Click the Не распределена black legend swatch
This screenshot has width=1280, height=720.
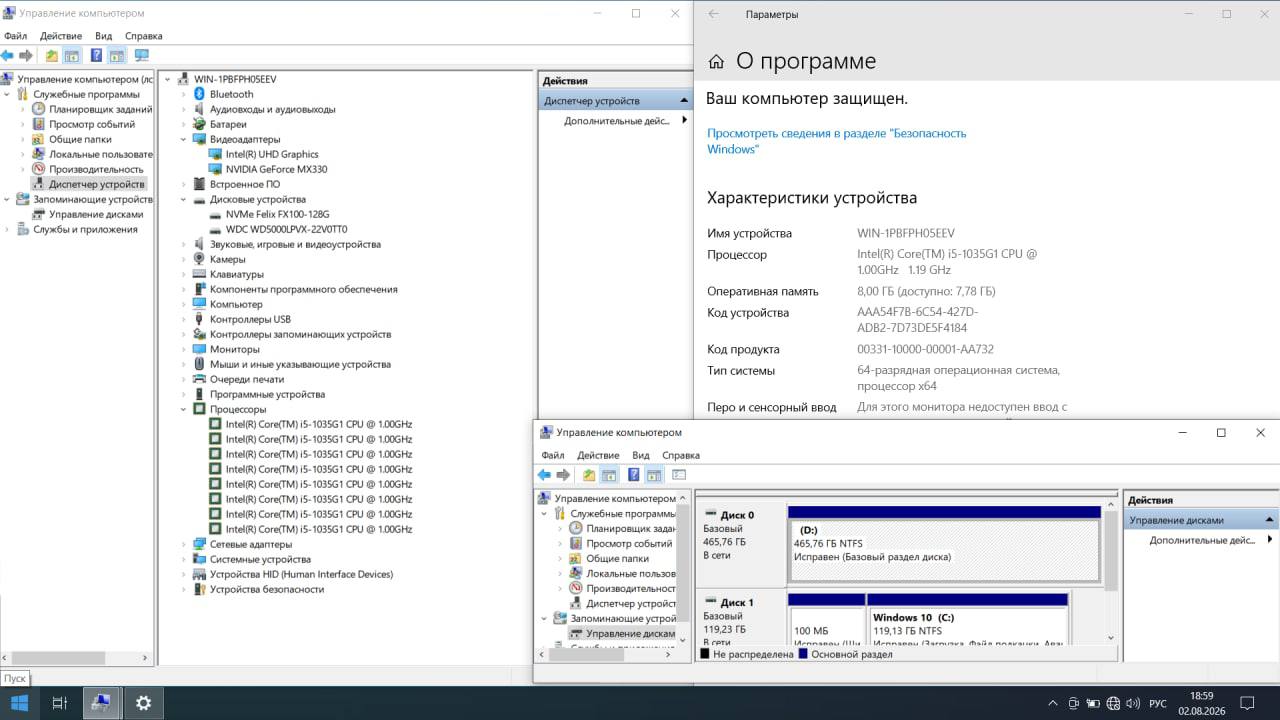705,654
